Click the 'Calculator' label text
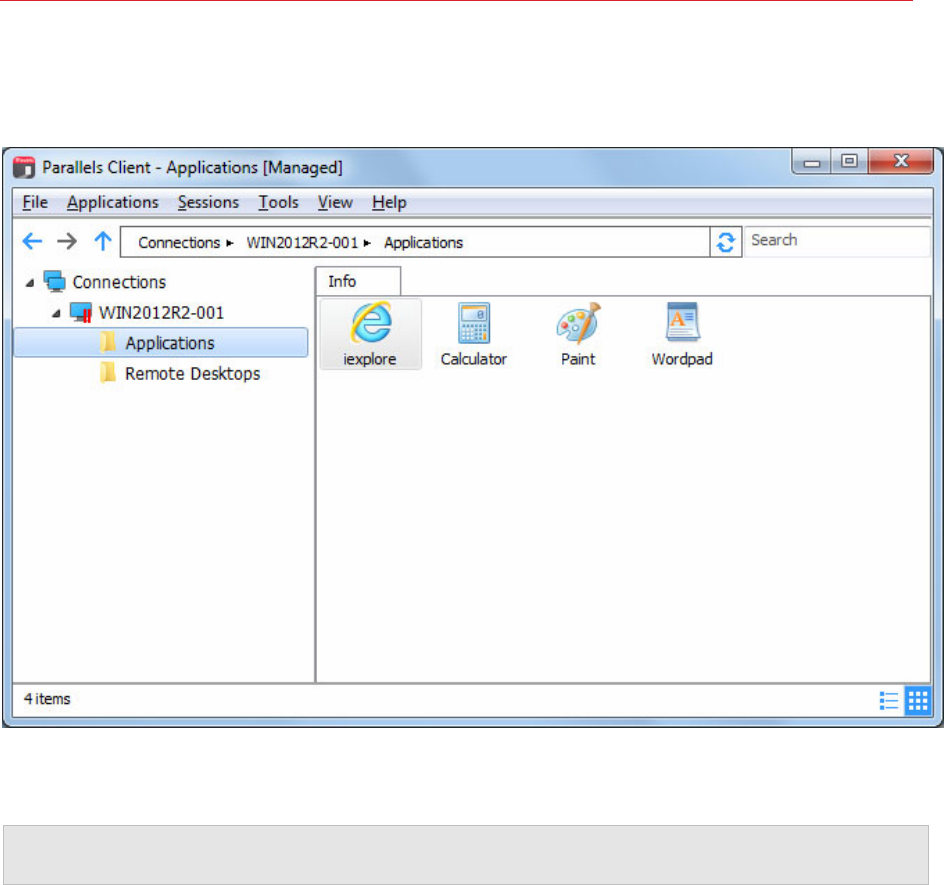 [x=474, y=359]
